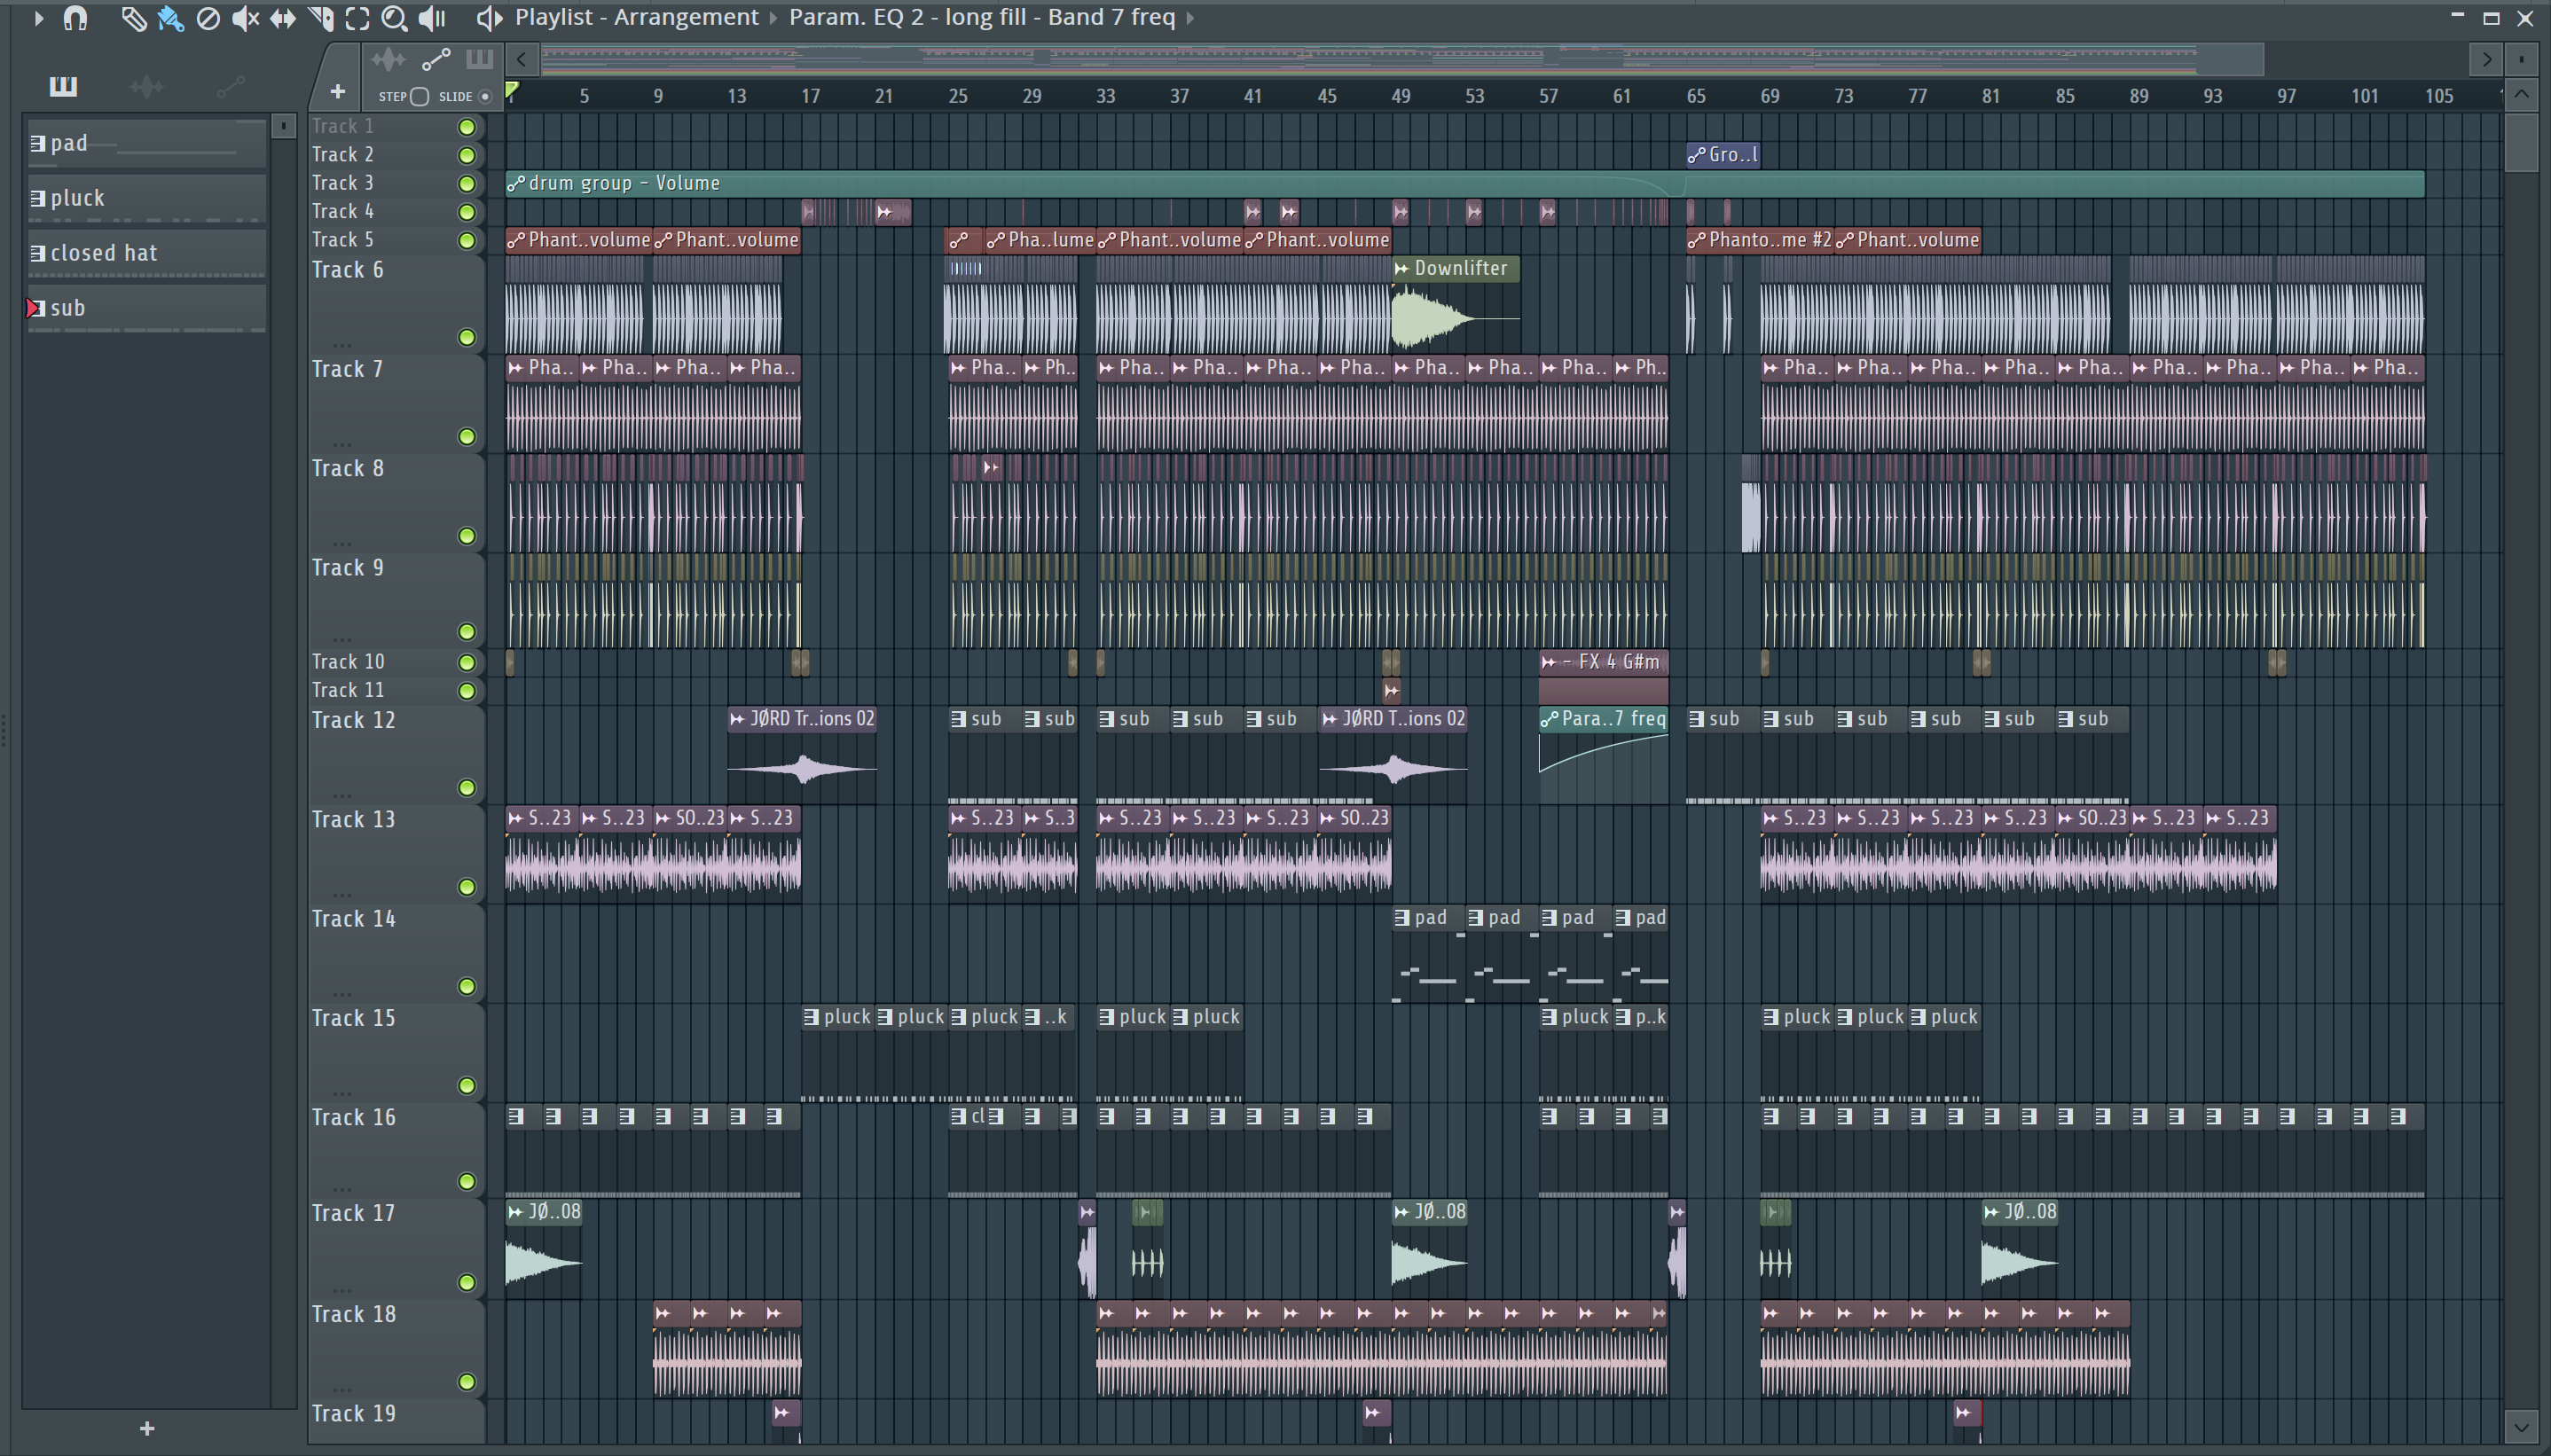Viewport: 2551px width, 1456px height.
Task: Select the Slip tool
Action: coord(283,17)
